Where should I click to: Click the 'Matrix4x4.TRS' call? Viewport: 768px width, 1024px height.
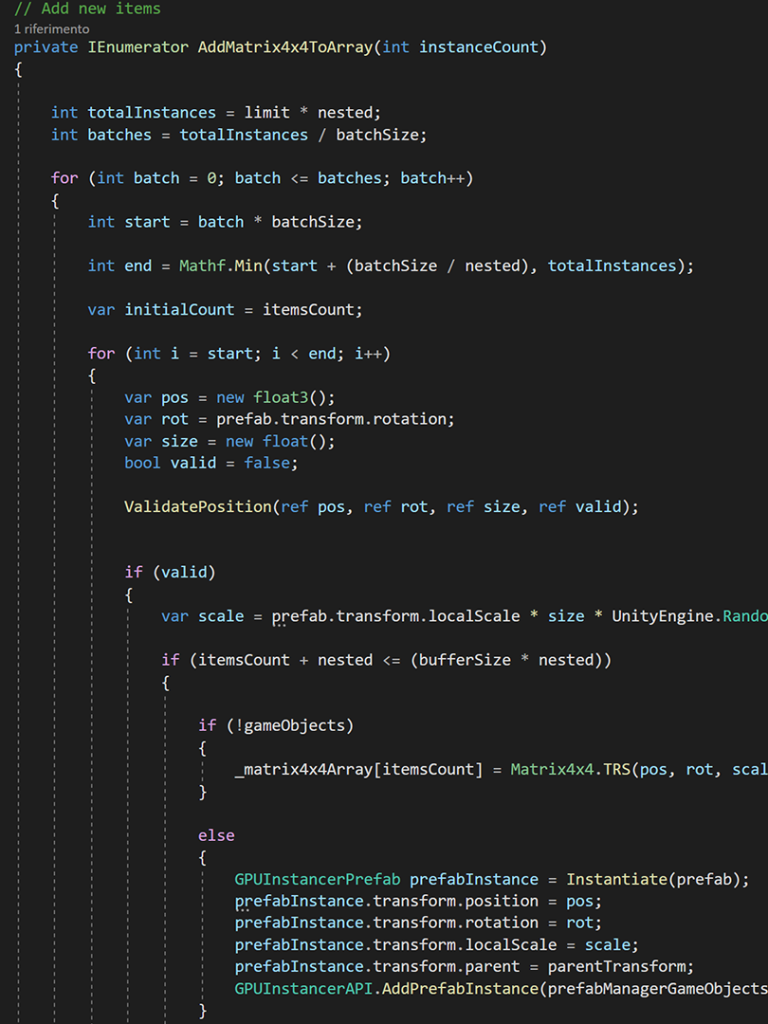(570, 769)
